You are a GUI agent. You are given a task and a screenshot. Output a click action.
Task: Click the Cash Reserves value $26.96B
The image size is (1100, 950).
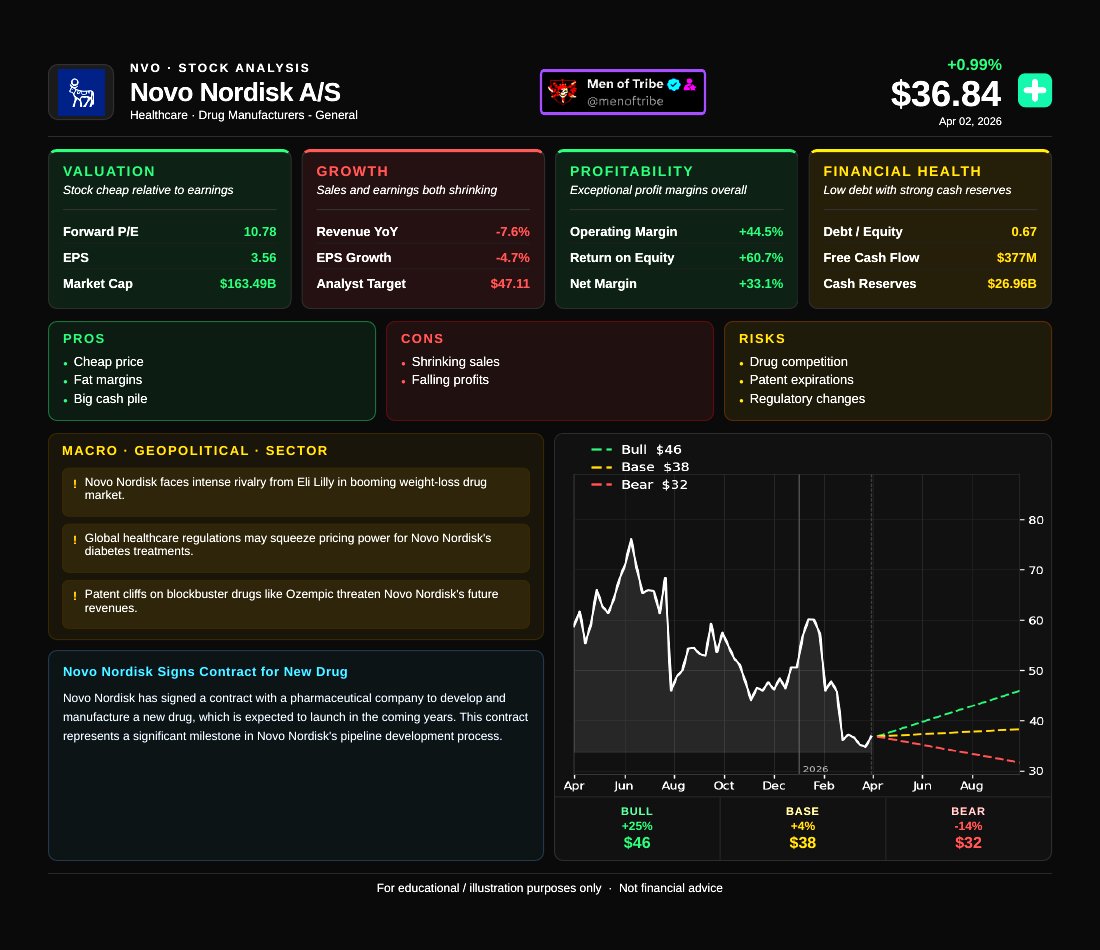click(1012, 283)
